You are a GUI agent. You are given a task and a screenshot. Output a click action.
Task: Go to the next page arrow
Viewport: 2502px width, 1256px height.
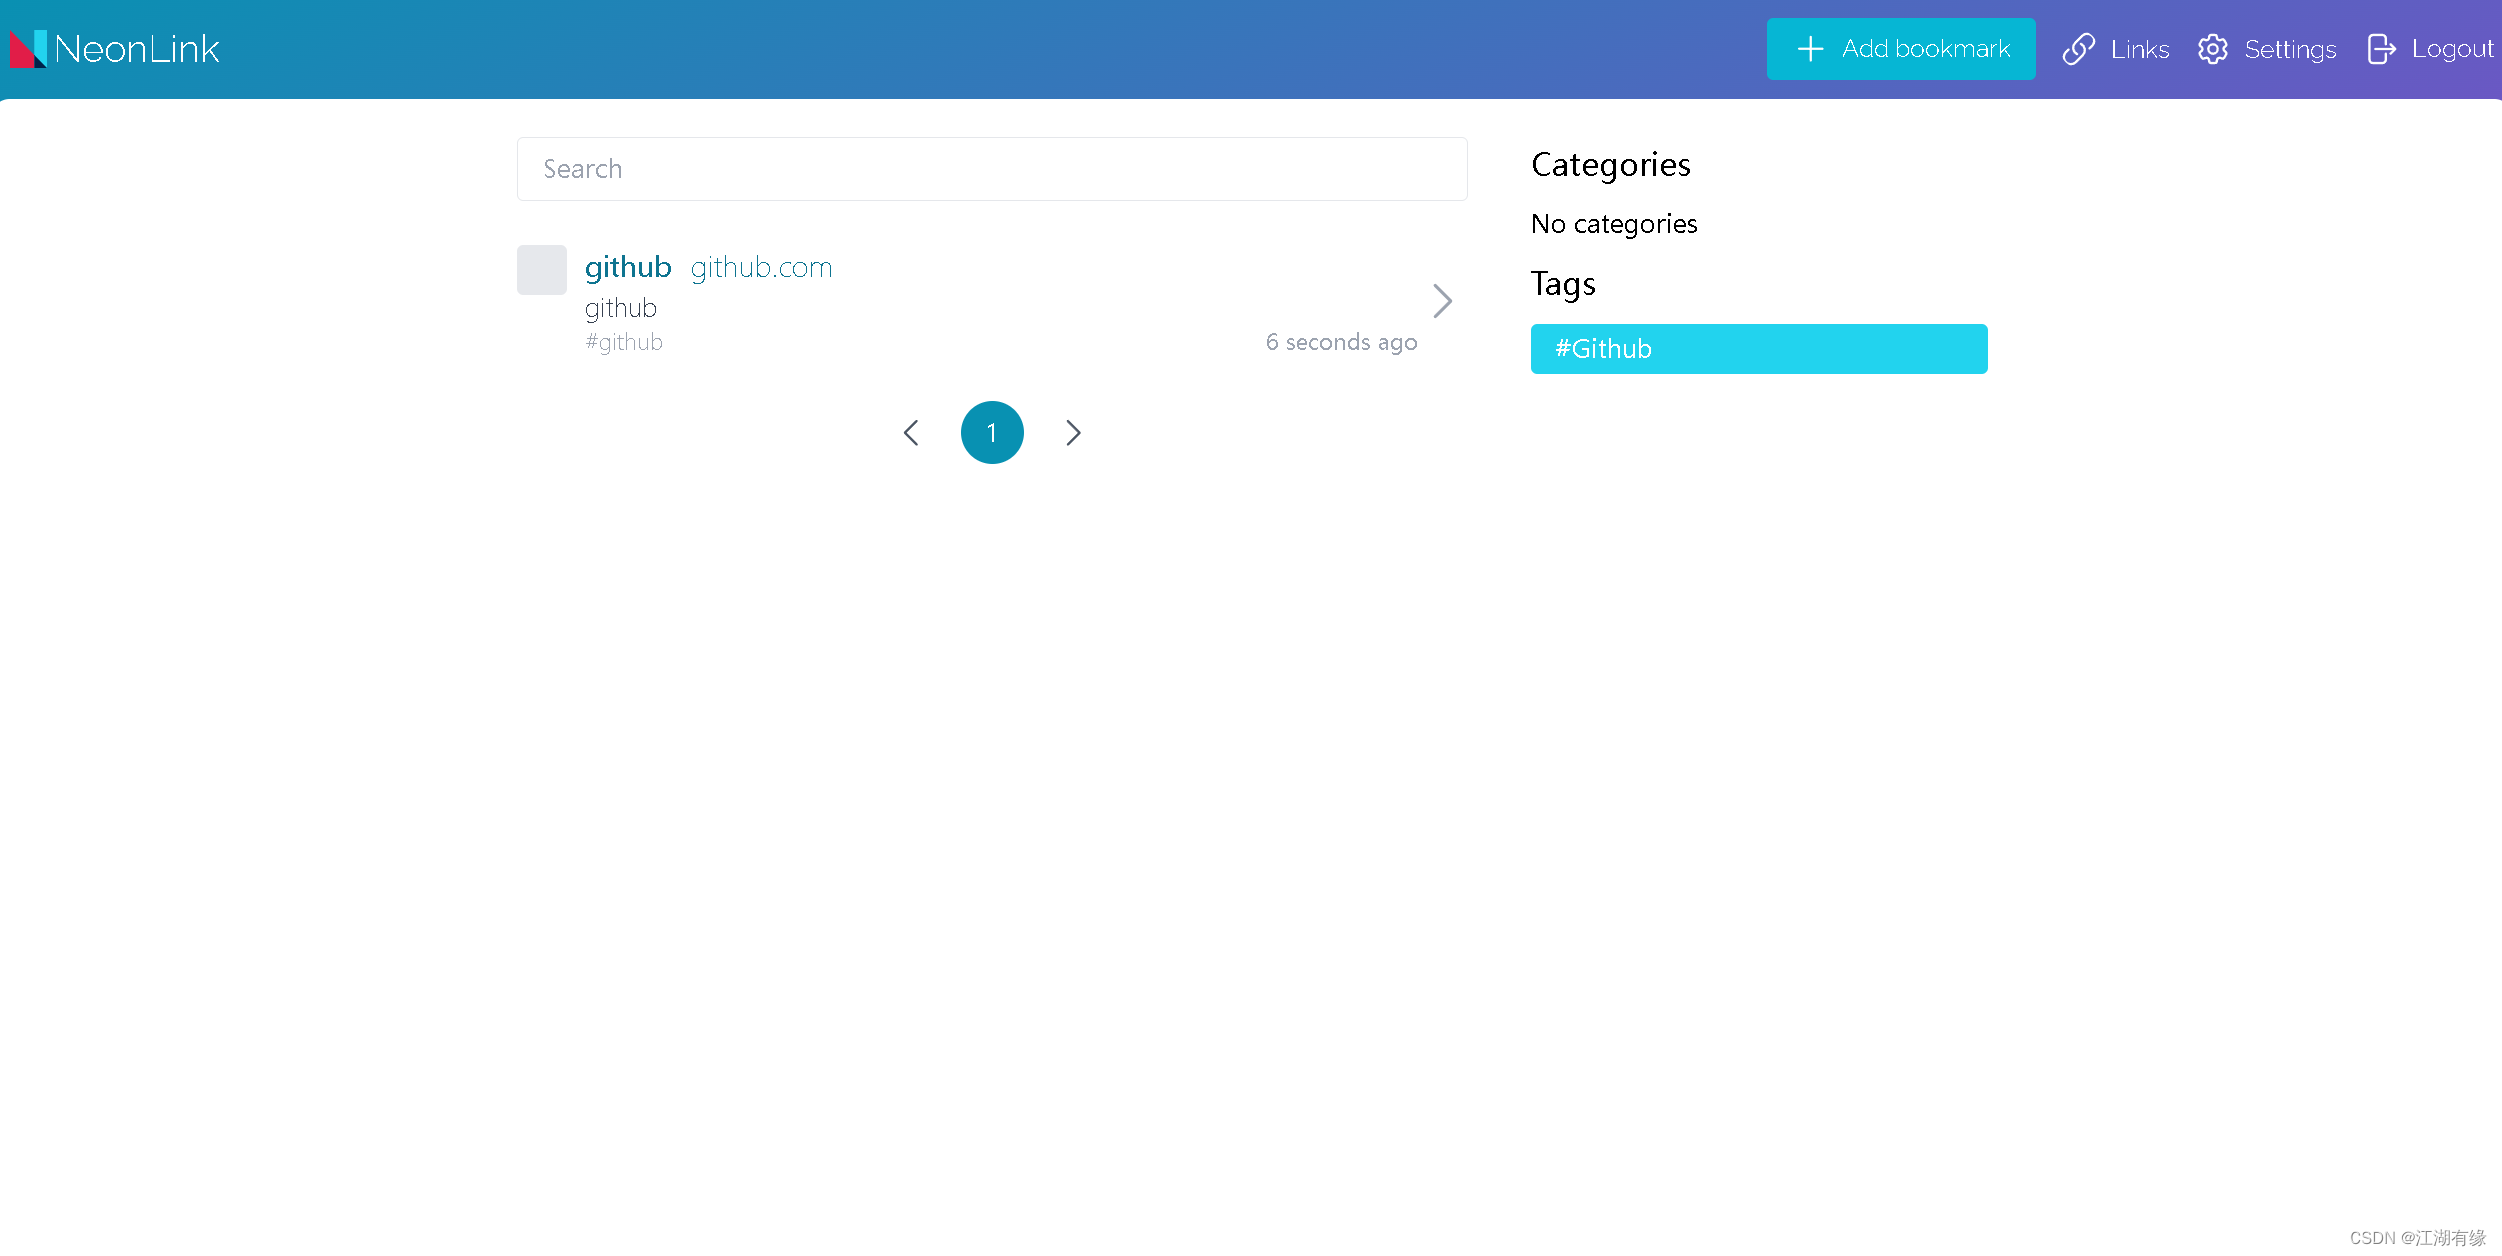pyautogui.click(x=1073, y=433)
